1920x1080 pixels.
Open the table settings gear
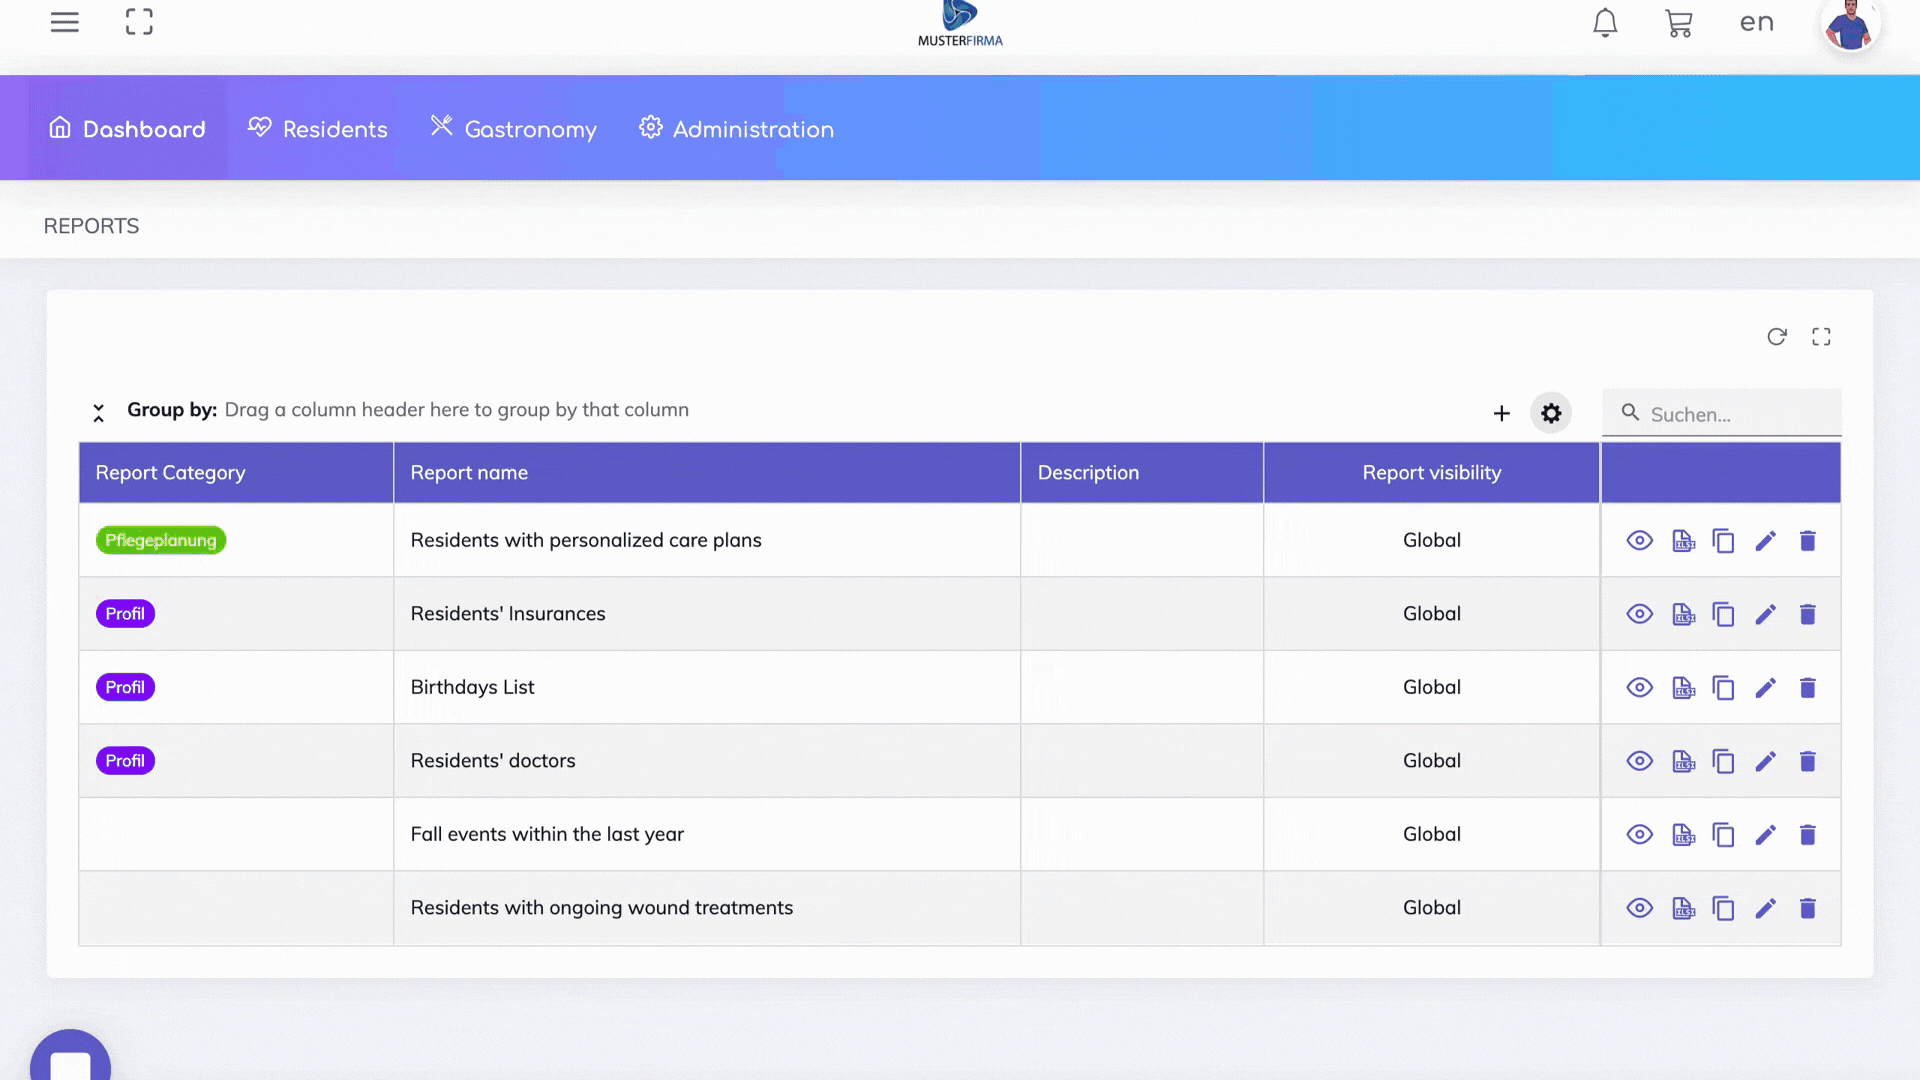pyautogui.click(x=1551, y=413)
